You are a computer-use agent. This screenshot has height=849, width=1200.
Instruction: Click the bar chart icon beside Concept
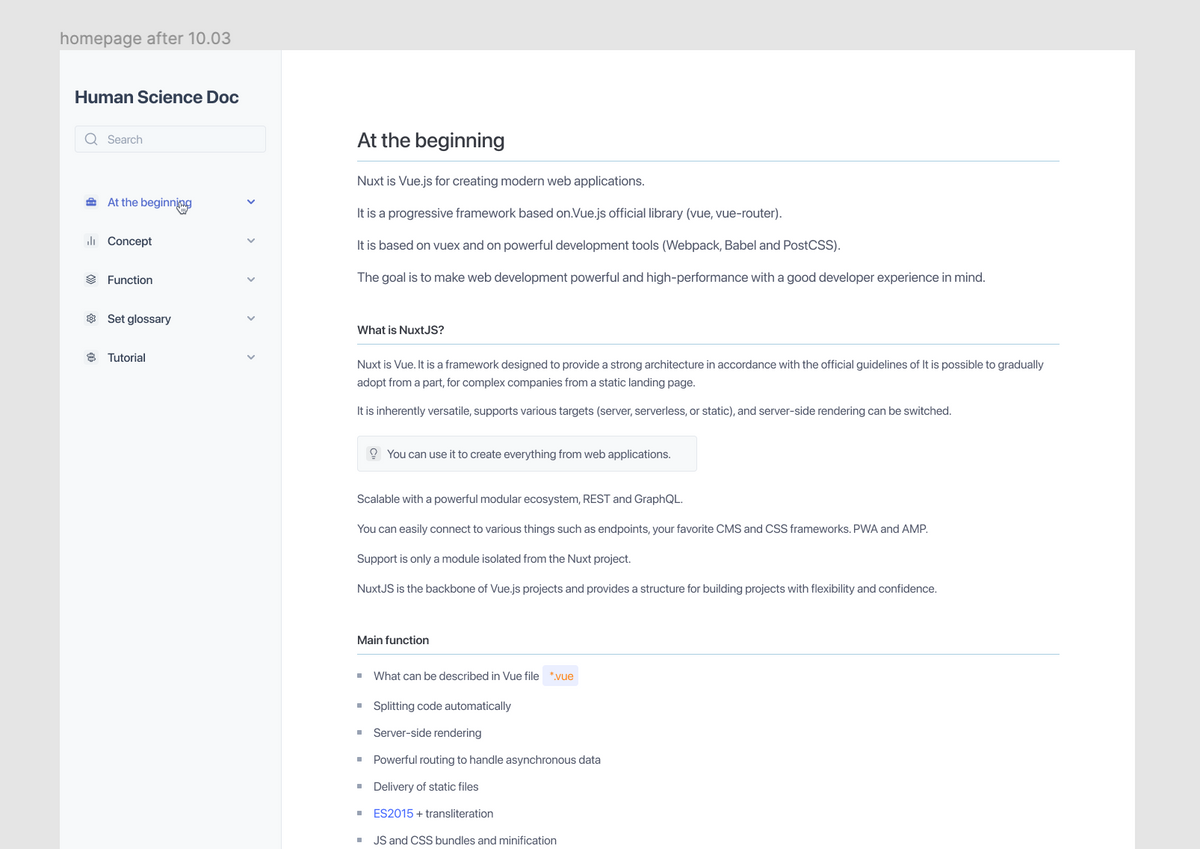pos(91,241)
